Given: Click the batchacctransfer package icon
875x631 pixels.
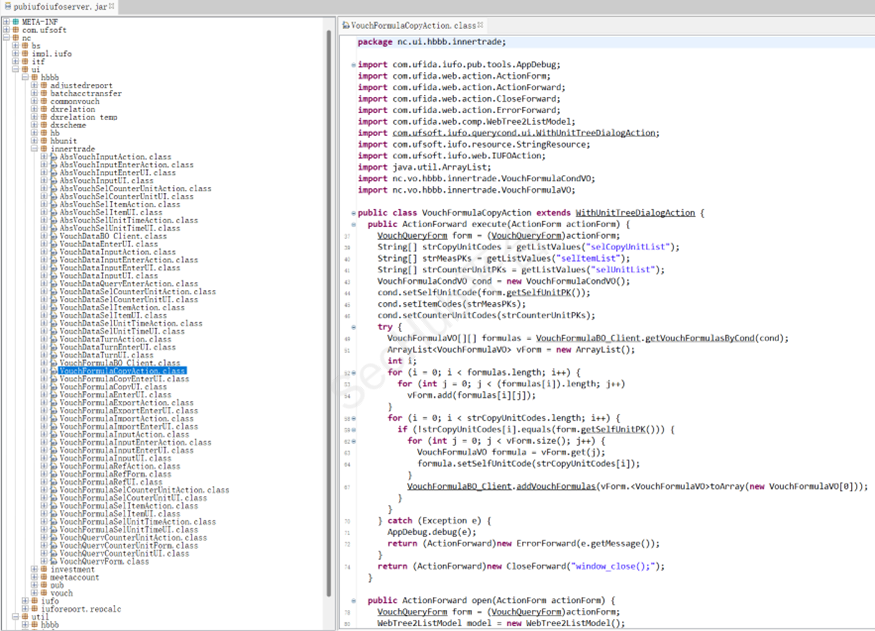Looking at the screenshot, I should tap(44, 93).
